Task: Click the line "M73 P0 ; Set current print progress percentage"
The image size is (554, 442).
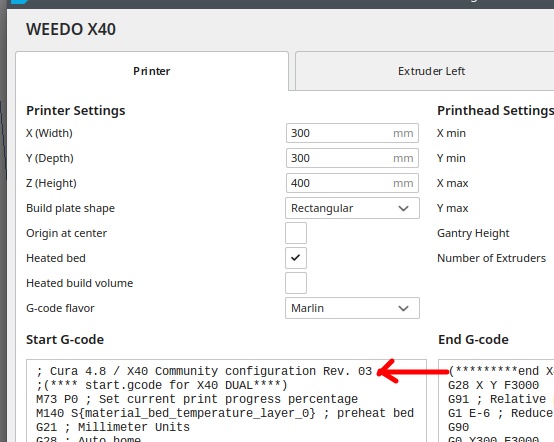Action: point(197,399)
